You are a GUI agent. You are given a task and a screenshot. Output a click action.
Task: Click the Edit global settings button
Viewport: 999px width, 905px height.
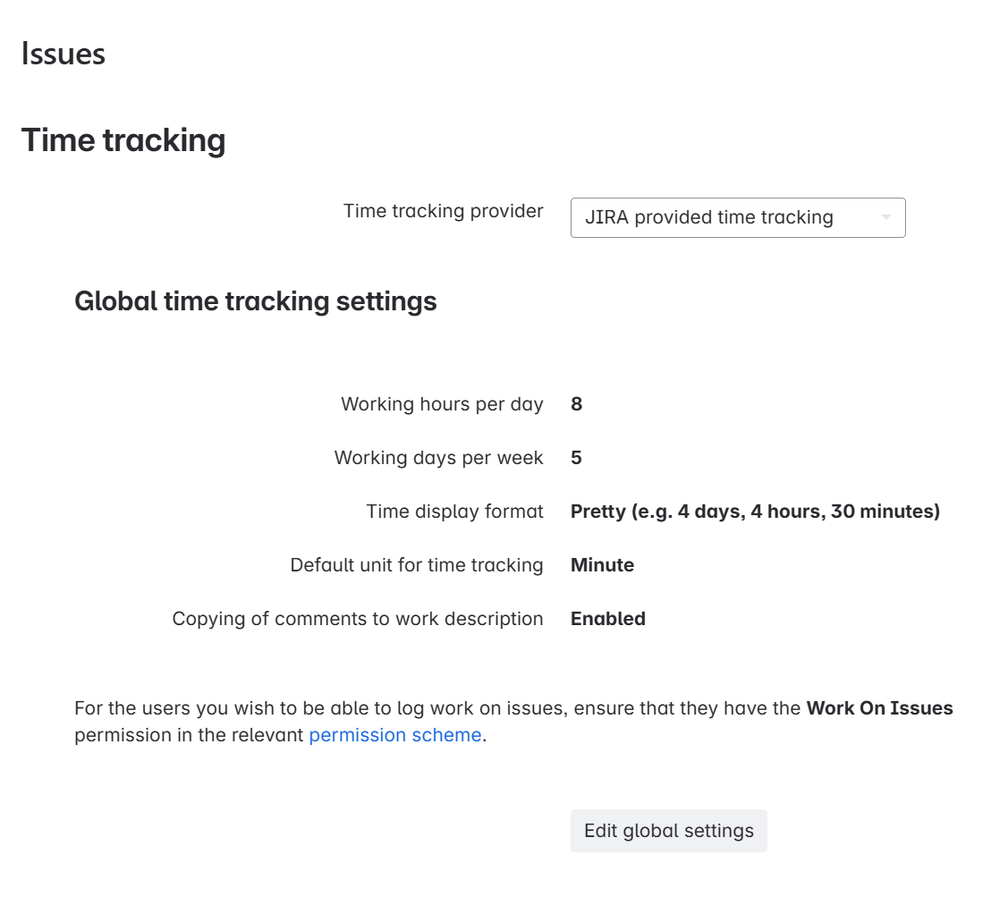(668, 830)
